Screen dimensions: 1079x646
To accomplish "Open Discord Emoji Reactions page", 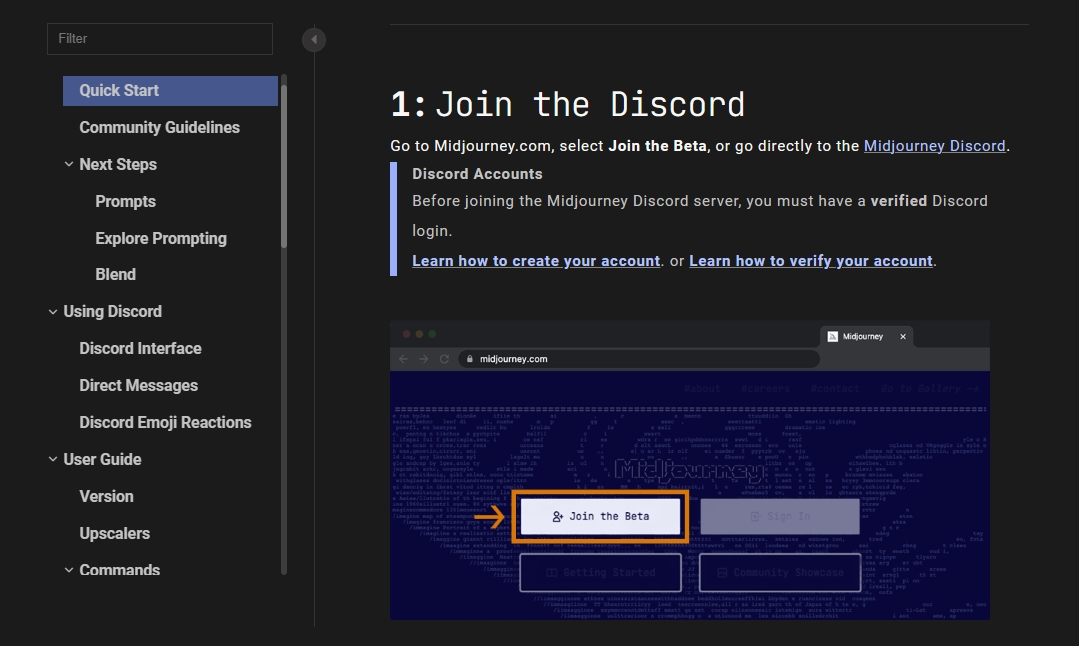I will pos(165,422).
